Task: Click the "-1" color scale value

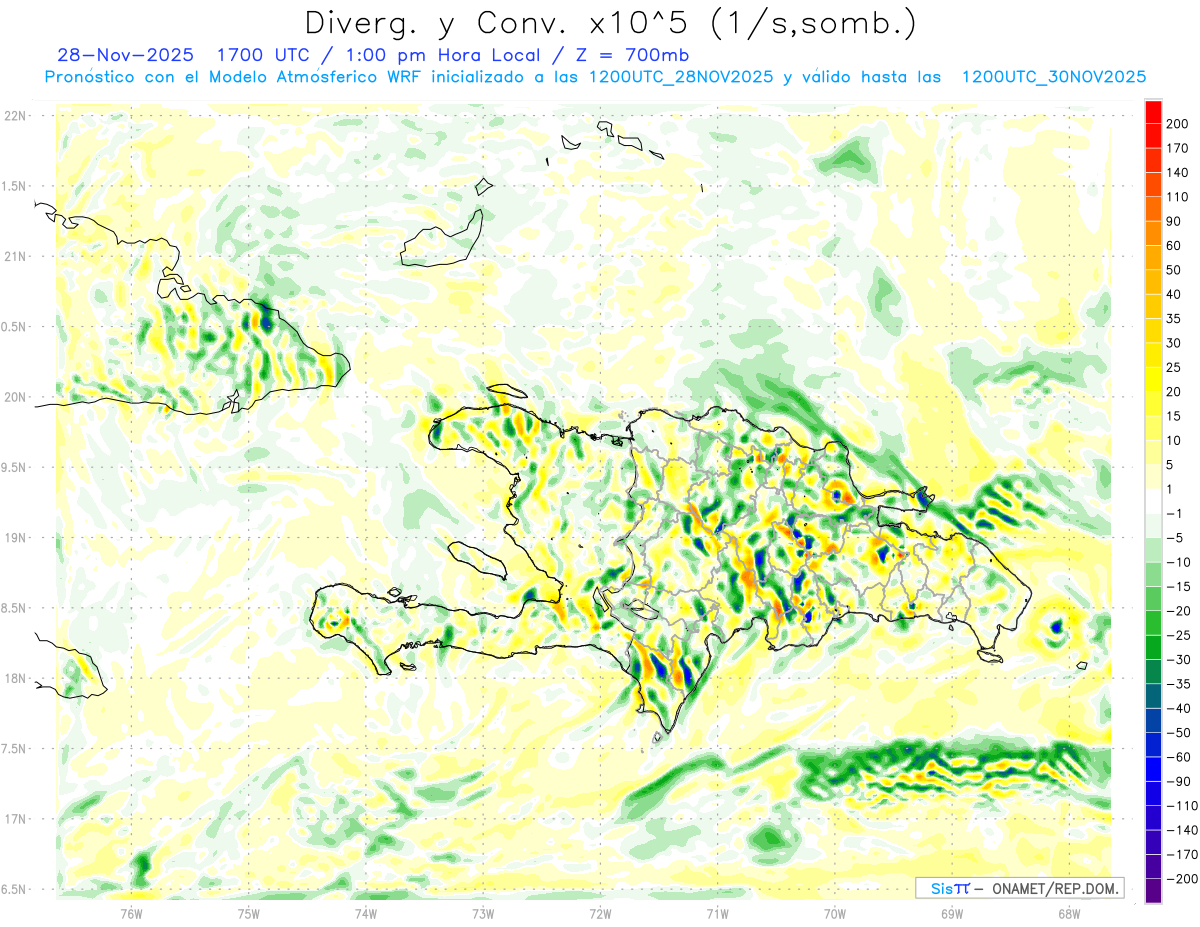Action: (1174, 513)
